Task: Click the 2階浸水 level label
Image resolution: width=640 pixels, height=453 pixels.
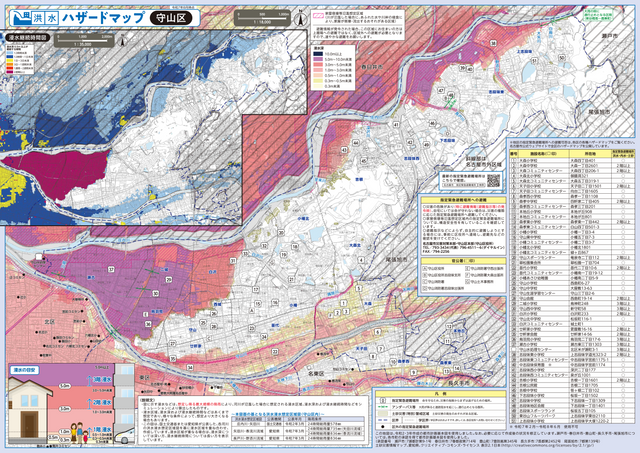Action: (102, 402)
